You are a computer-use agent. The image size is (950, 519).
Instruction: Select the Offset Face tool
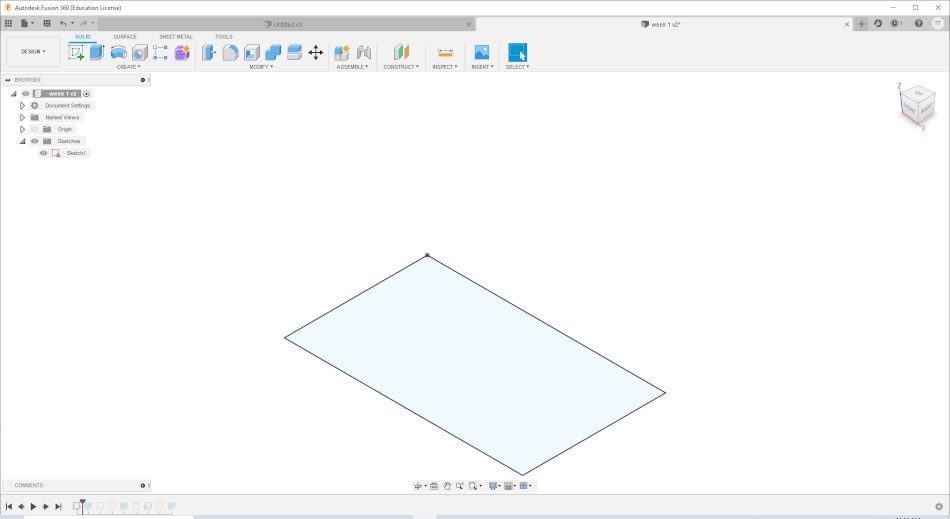point(294,53)
